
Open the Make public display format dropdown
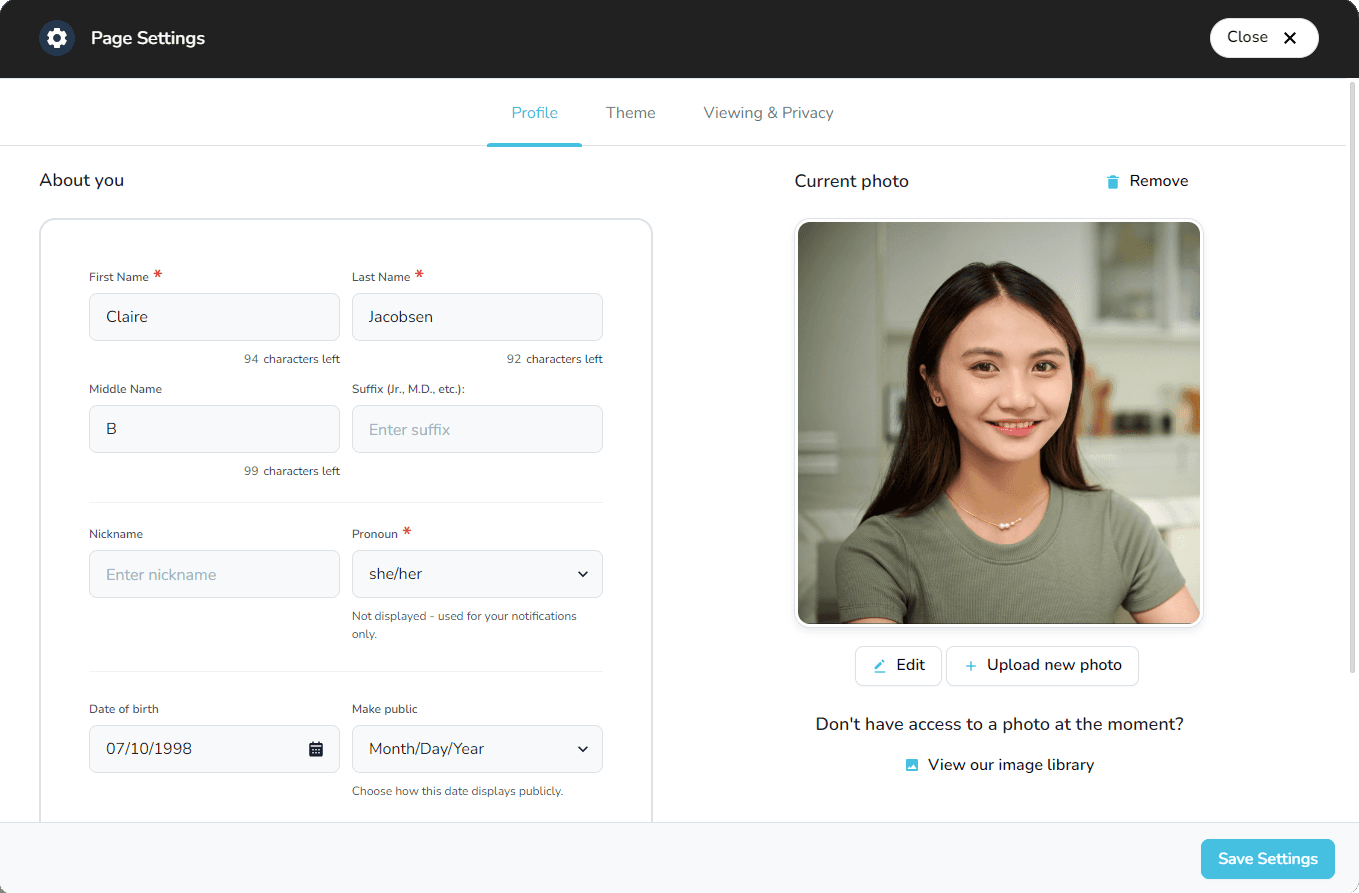coord(477,748)
